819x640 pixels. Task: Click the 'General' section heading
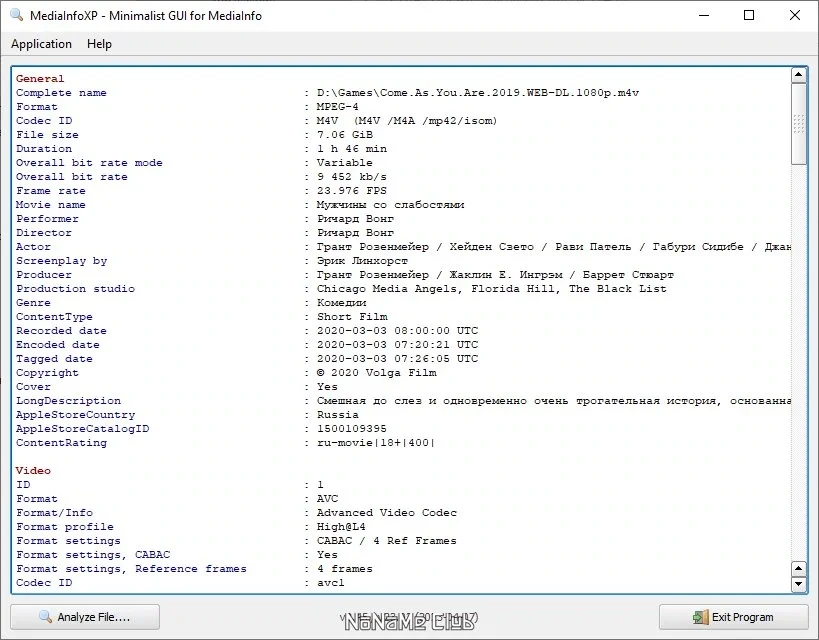[40, 79]
